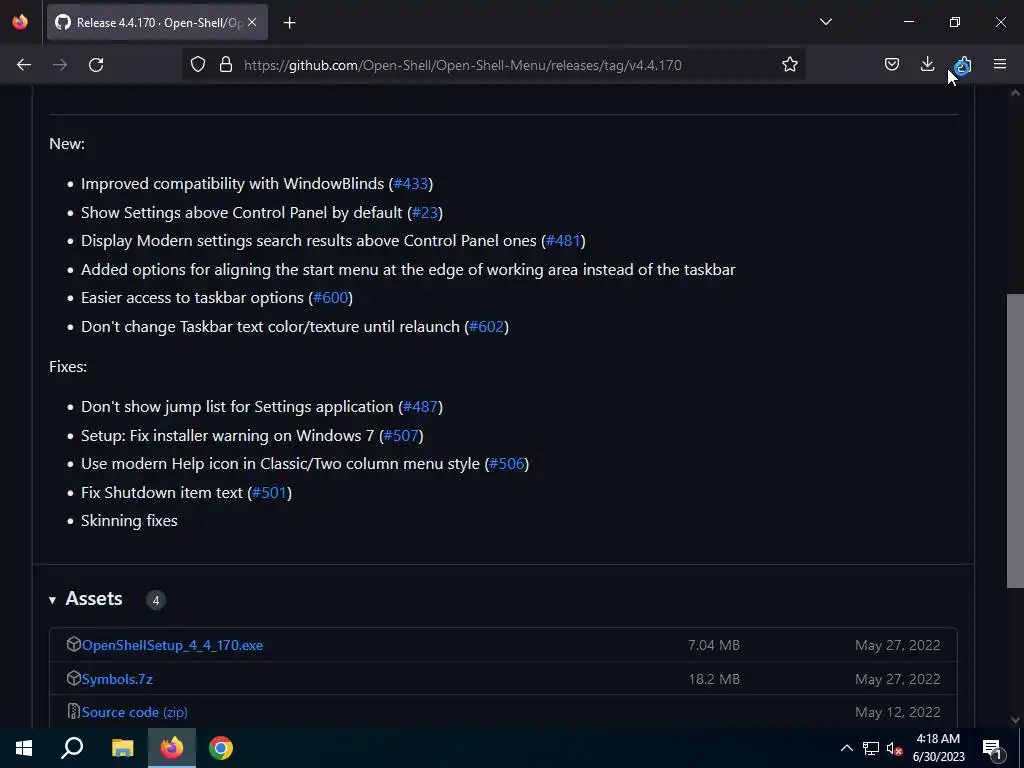Viewport: 1024px width, 768px height.
Task: Click package icon beside Symbols.7z
Action: pos(73,679)
